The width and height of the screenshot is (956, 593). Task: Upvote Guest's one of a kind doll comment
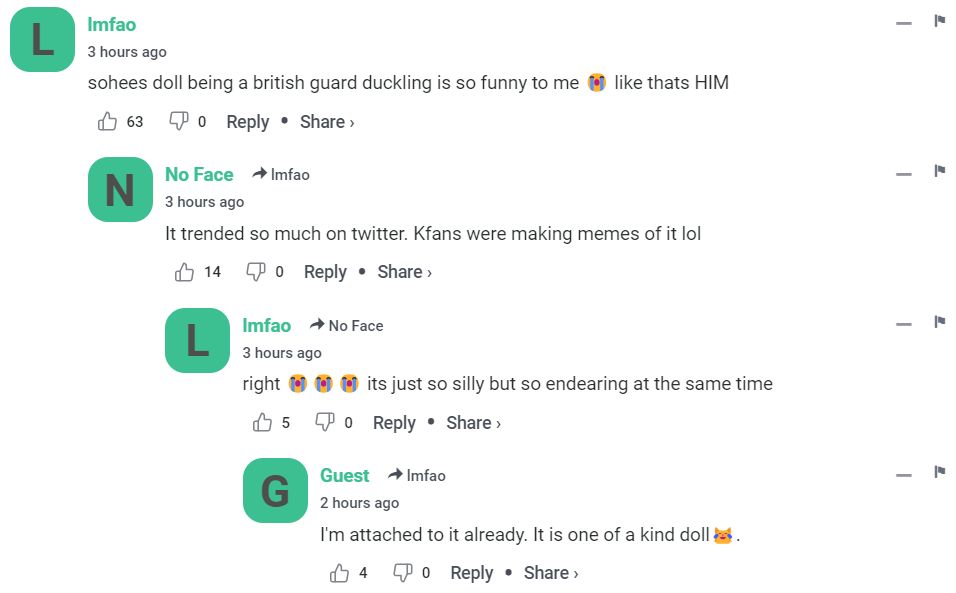click(340, 573)
